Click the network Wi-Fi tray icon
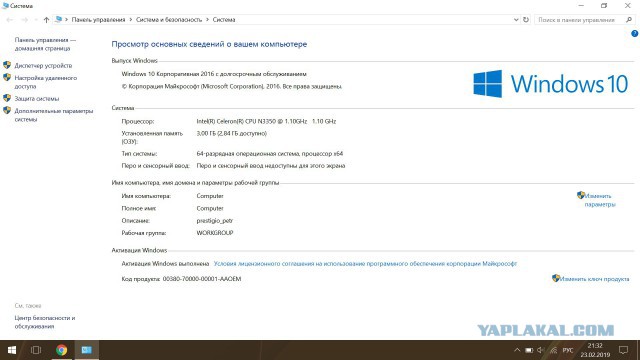This screenshot has height=360, width=640. (553, 350)
